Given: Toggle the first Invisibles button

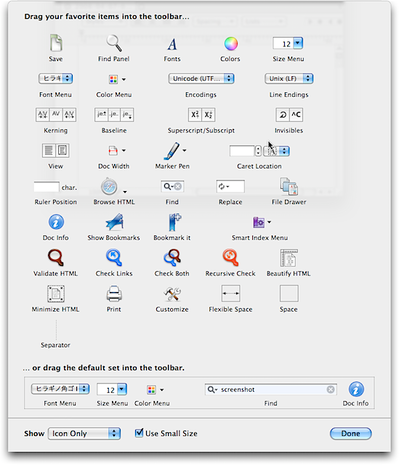Looking at the screenshot, I should (283, 115).
